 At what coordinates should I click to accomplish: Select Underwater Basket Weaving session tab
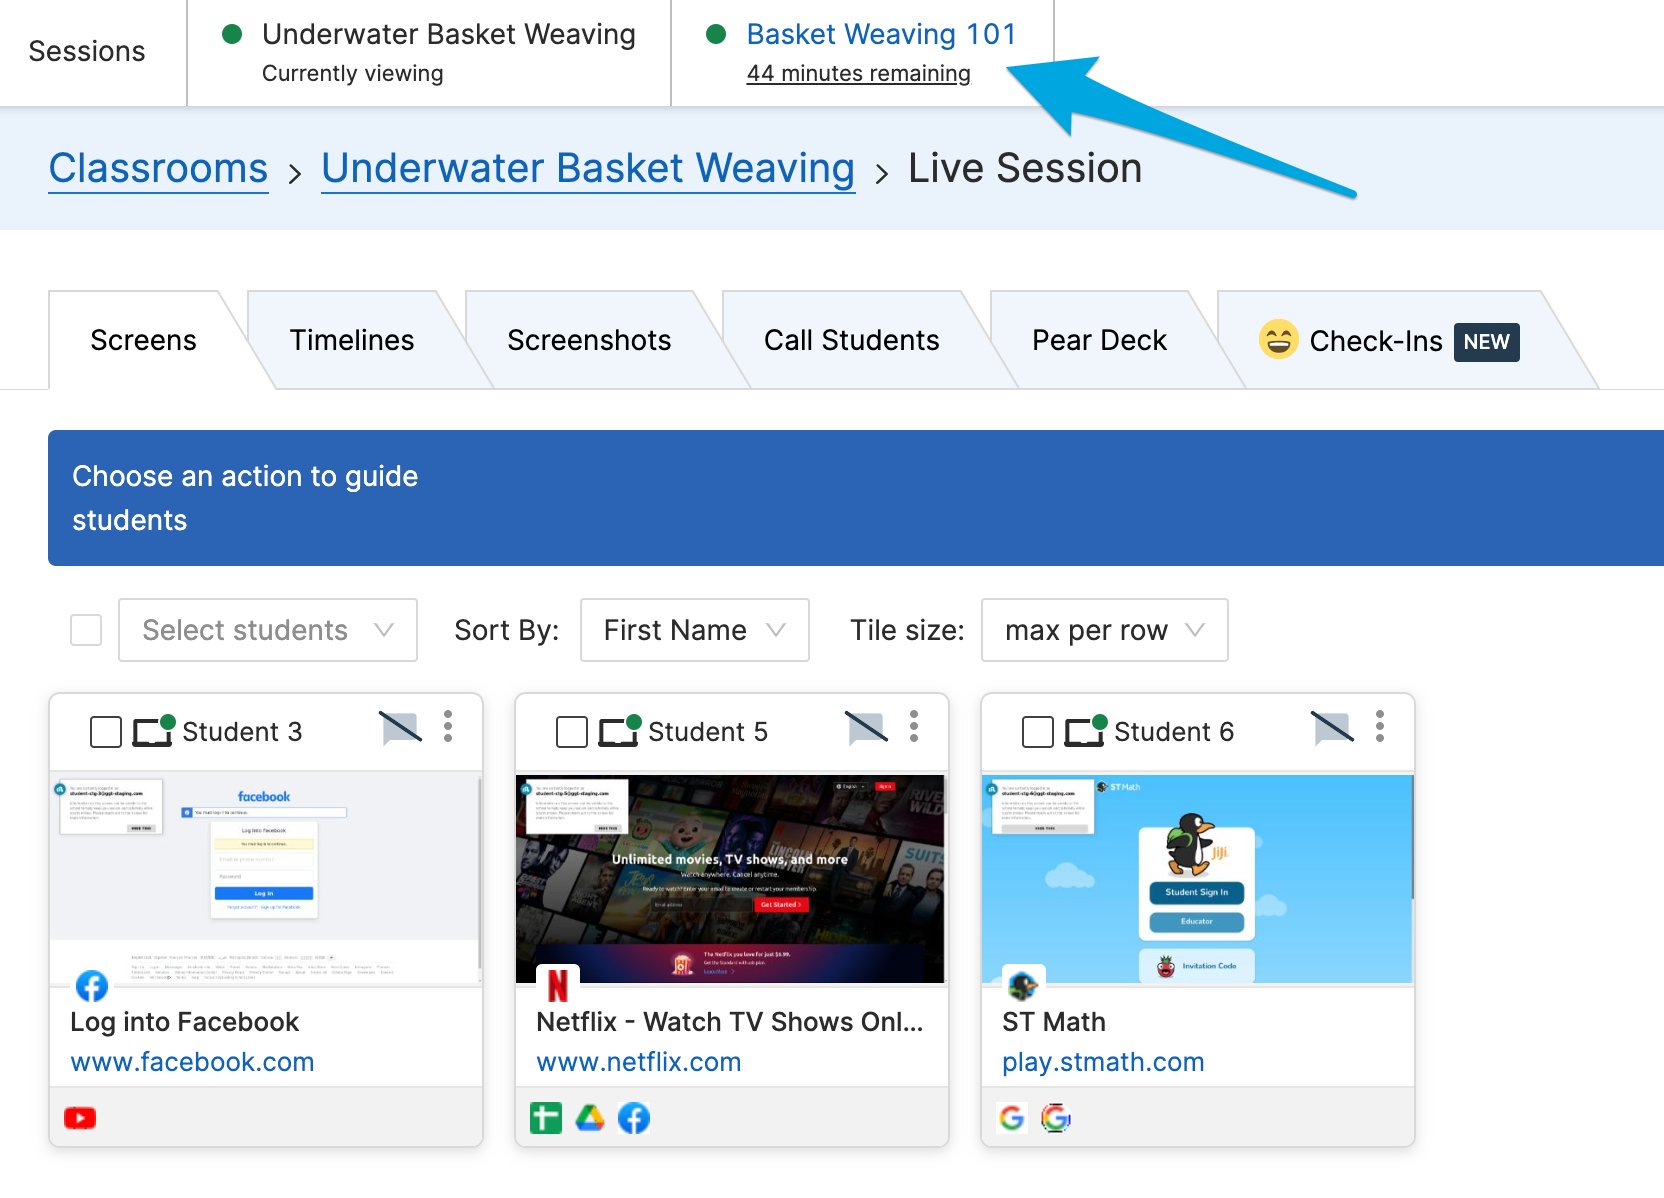[x=429, y=53]
